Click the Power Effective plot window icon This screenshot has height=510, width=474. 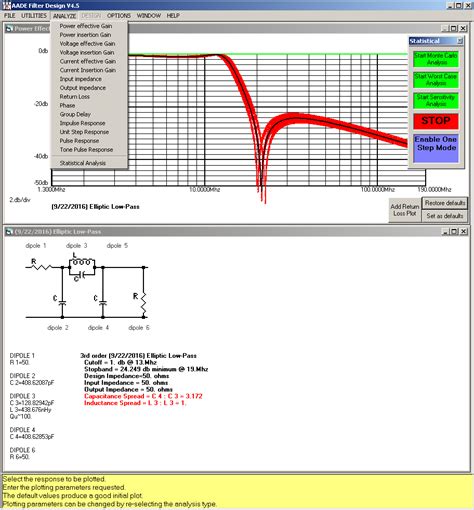pos(9,29)
